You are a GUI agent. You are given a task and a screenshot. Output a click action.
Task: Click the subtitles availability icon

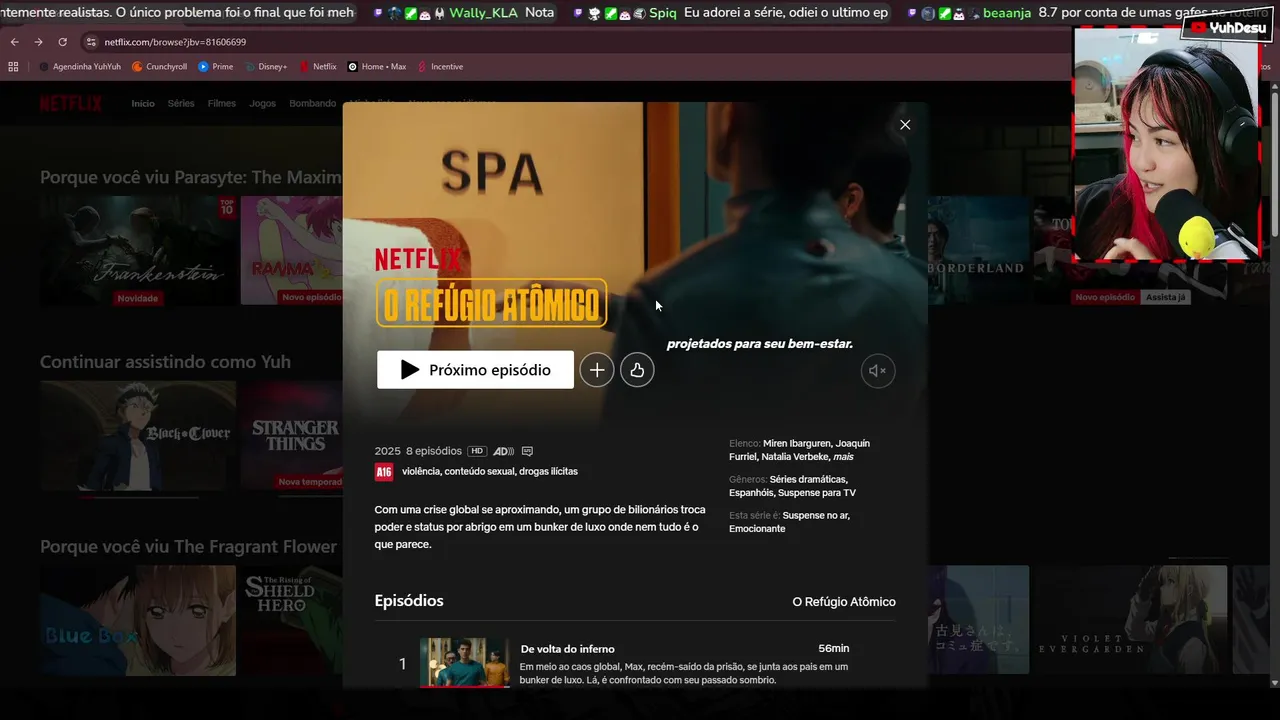[x=527, y=451]
